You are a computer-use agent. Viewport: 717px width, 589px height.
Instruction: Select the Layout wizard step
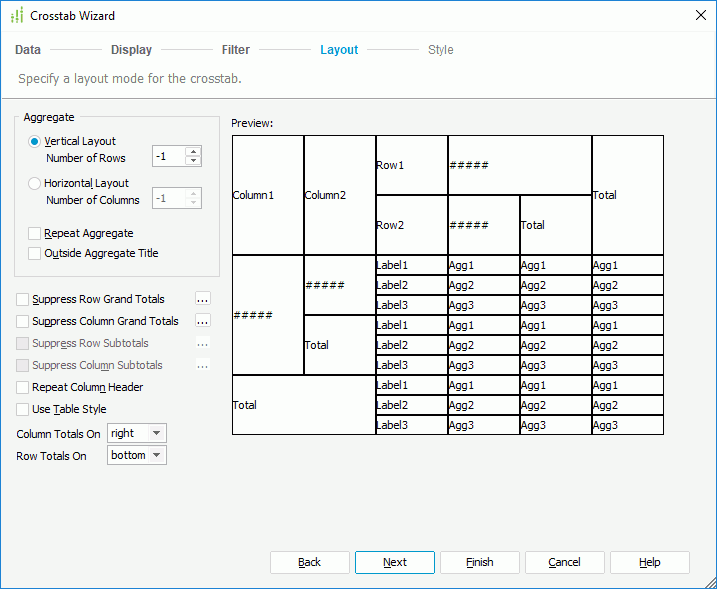coord(339,50)
